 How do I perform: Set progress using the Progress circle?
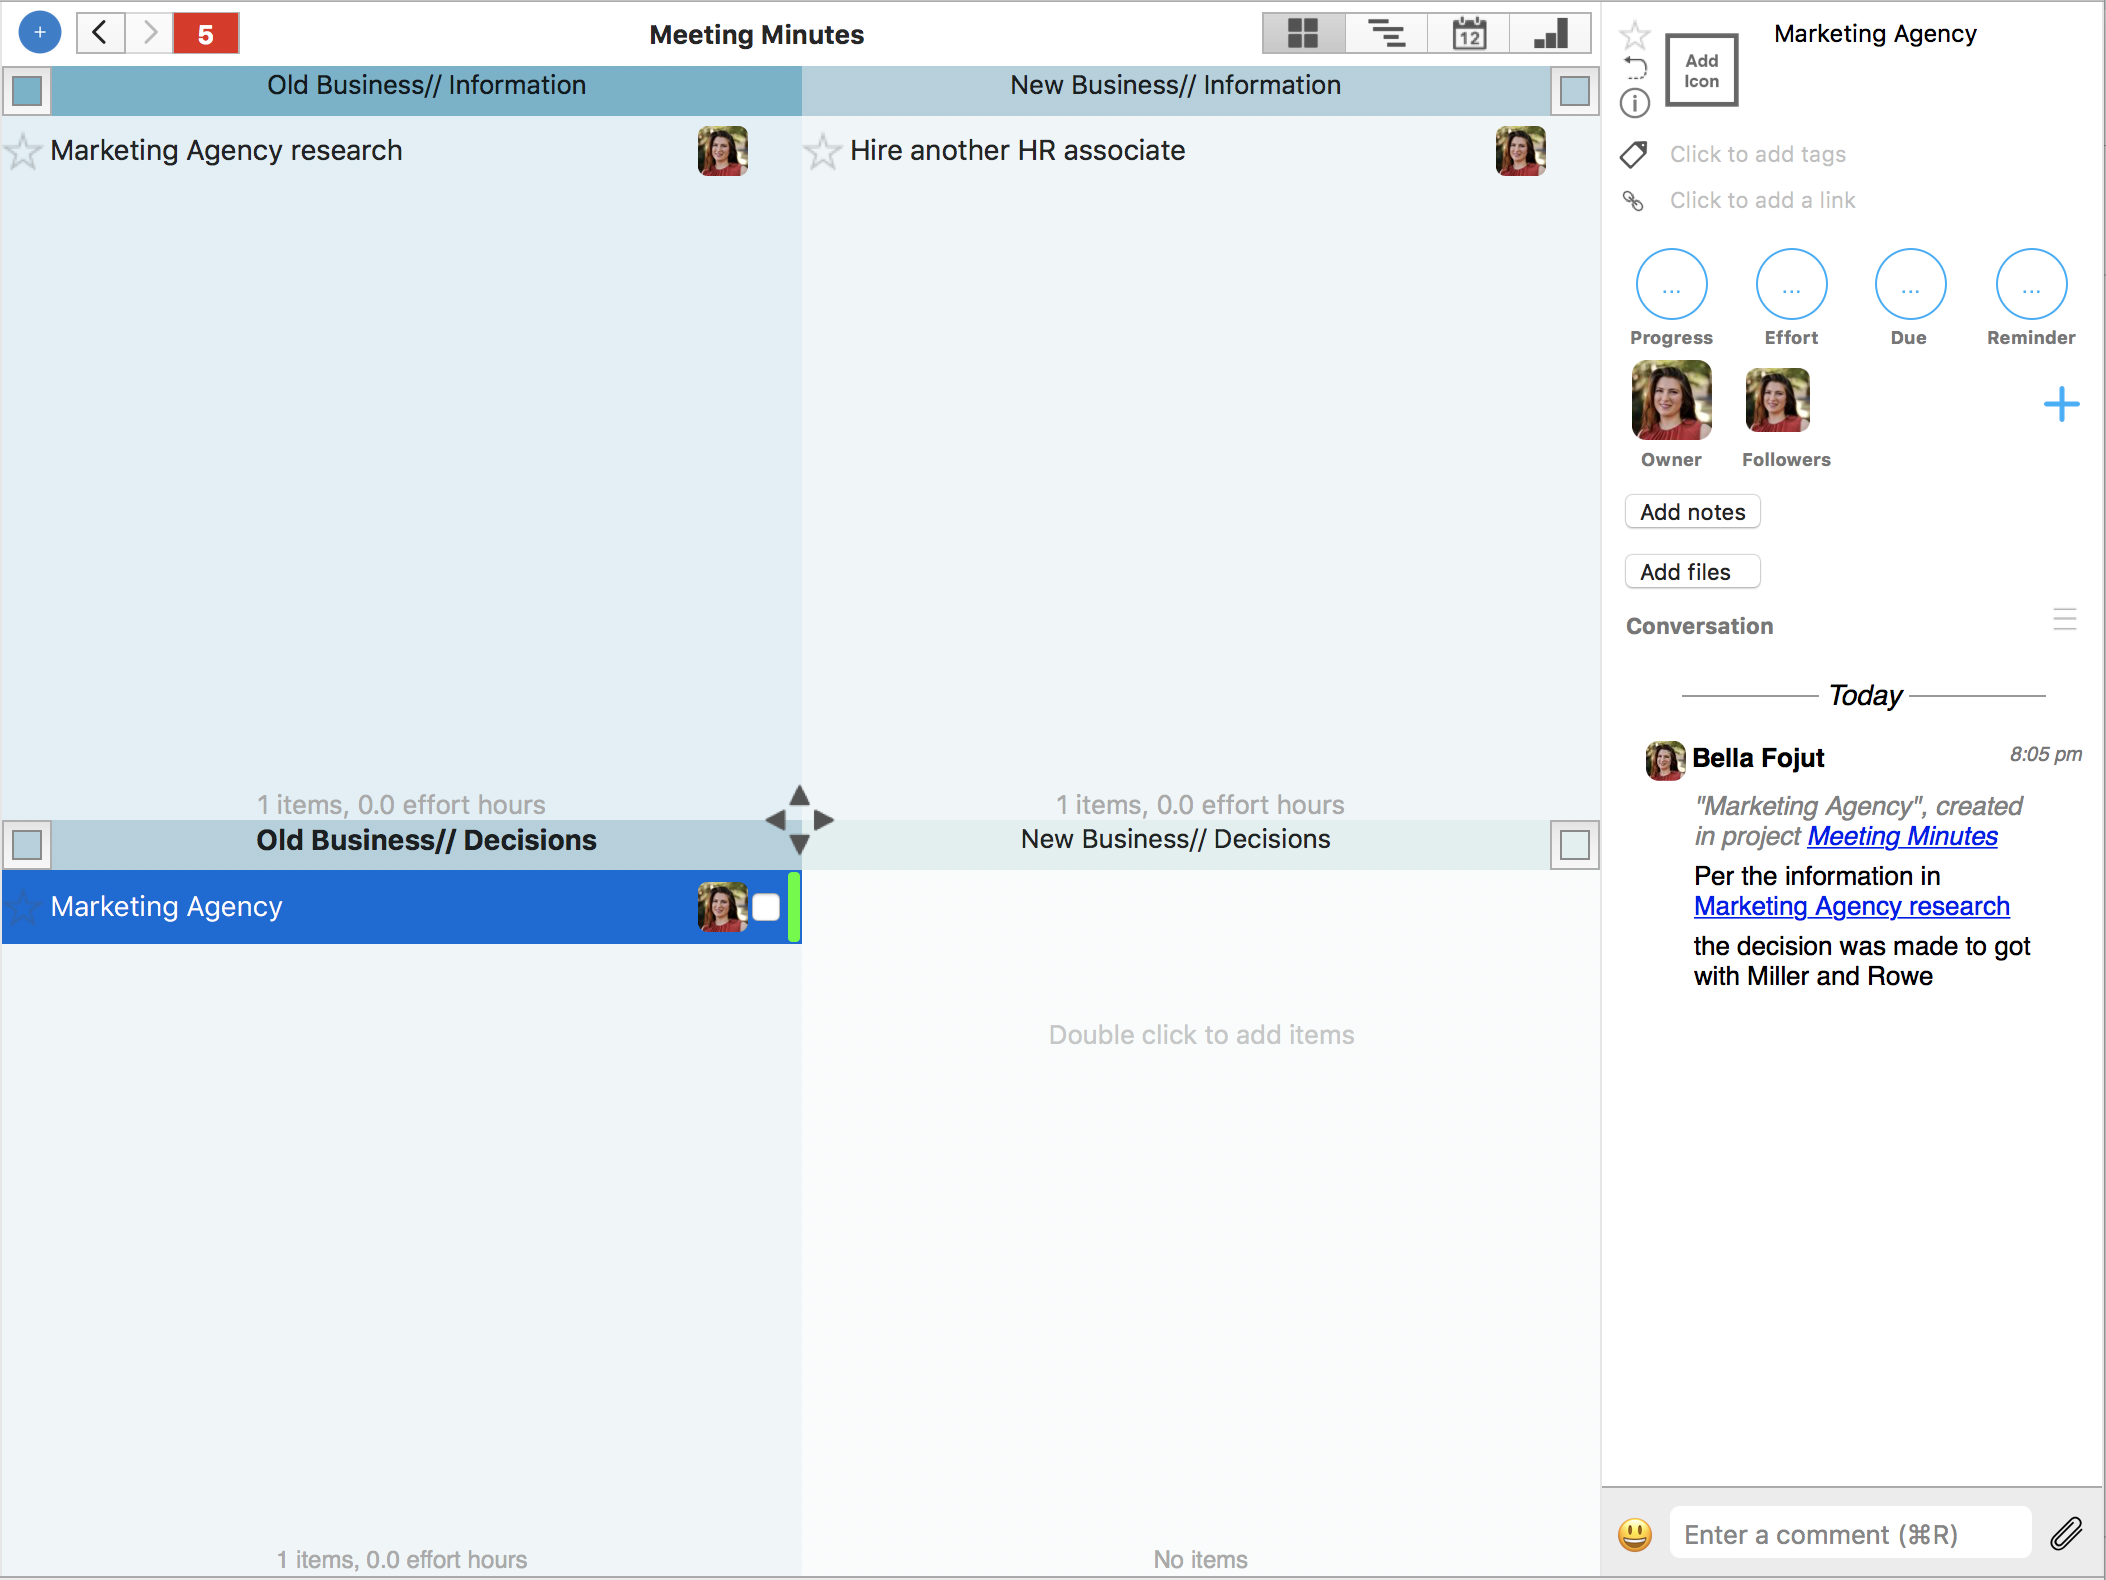pos(1670,283)
